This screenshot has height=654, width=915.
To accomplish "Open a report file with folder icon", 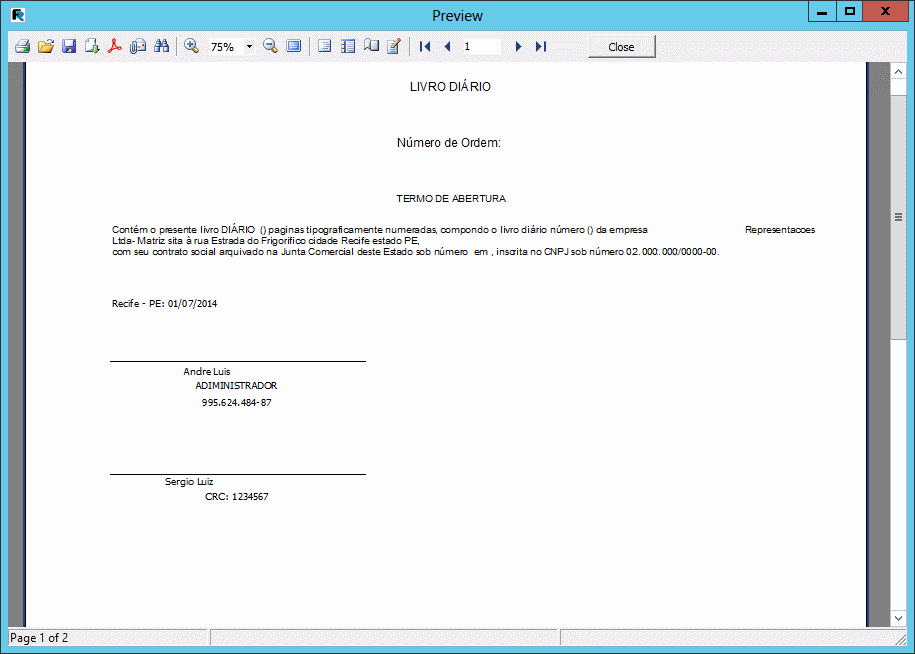I will point(46,46).
